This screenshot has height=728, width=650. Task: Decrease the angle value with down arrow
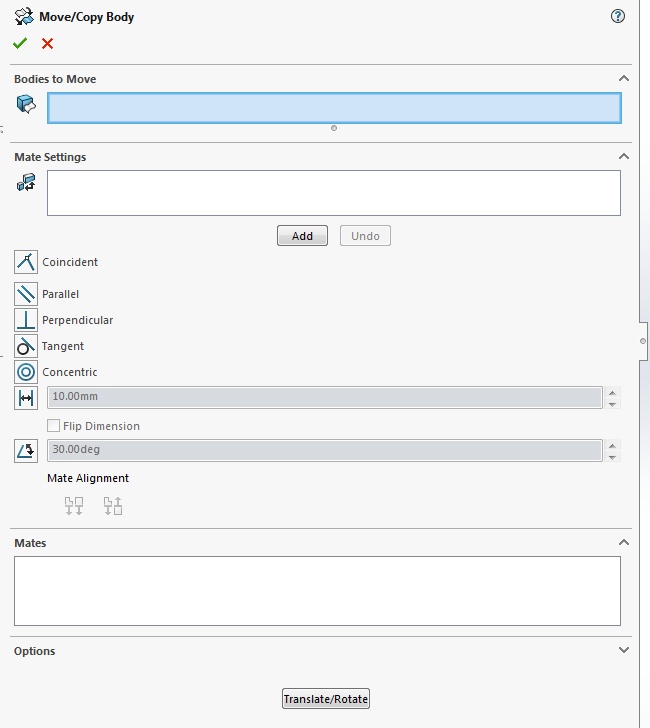click(x=612, y=457)
